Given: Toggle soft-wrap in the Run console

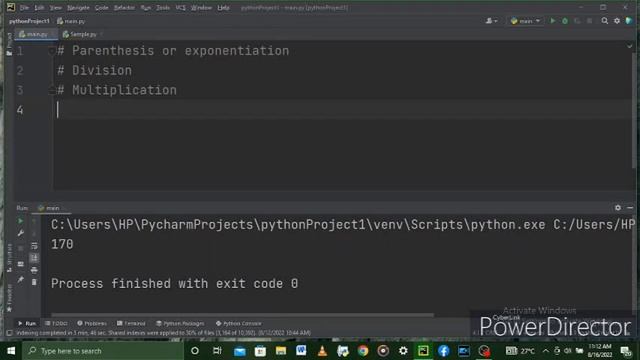Looking at the screenshot, I should (34, 246).
